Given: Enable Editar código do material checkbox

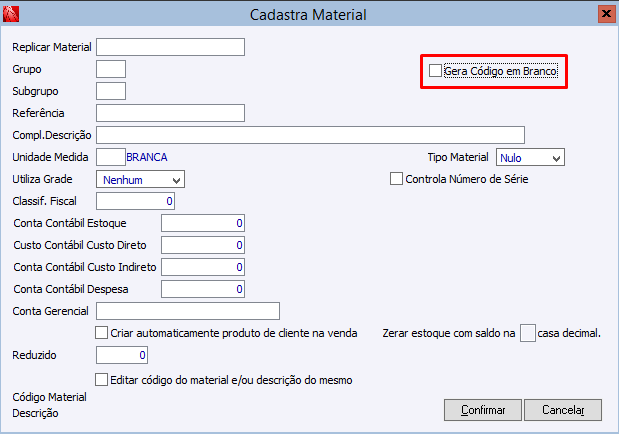Looking at the screenshot, I should pyautogui.click(x=101, y=380).
